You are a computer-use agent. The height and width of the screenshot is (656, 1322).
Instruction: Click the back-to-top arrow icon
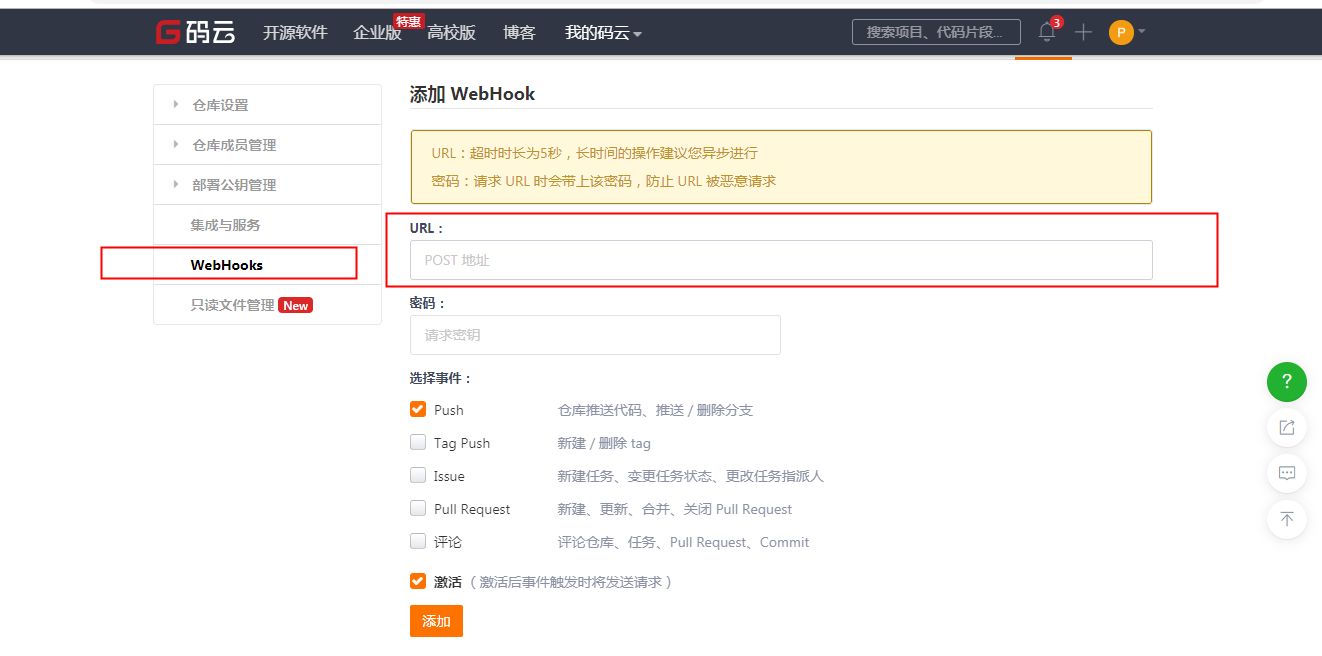pos(1287,519)
